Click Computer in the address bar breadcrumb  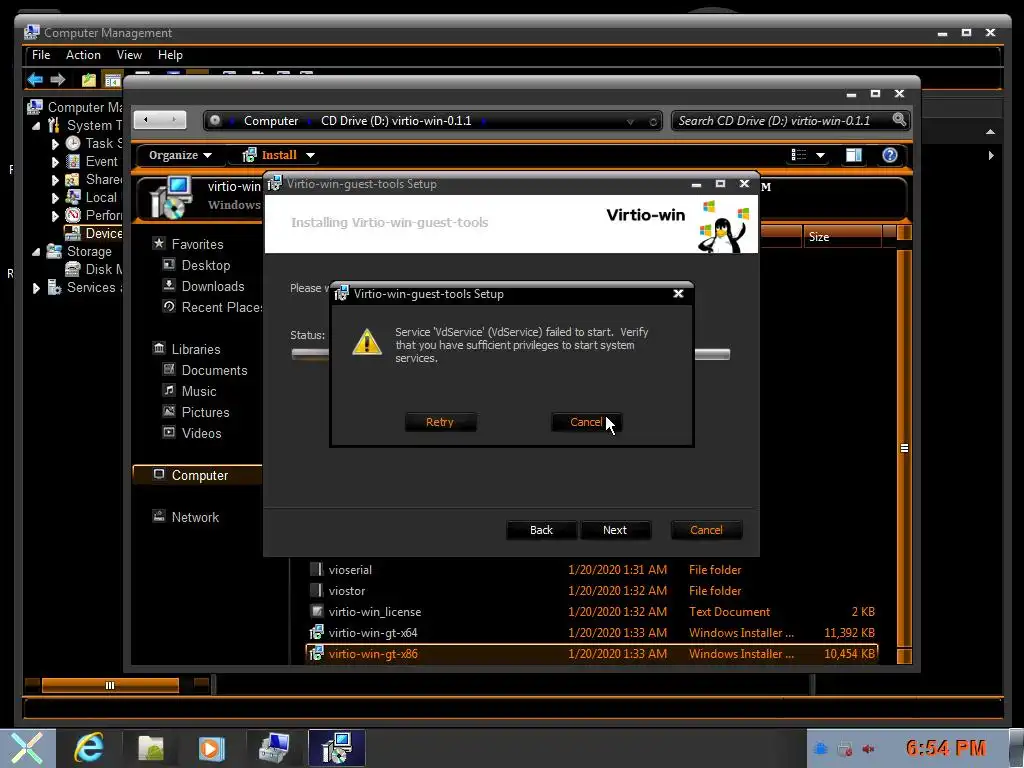click(271, 121)
